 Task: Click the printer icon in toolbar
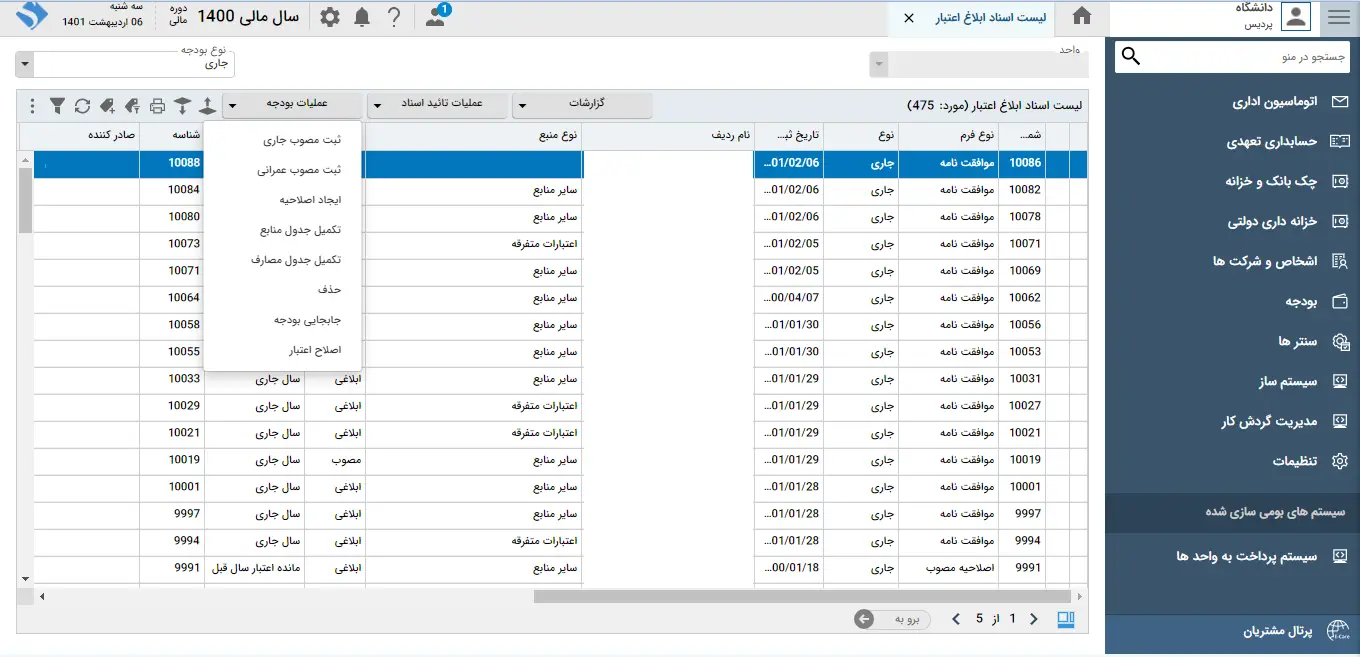157,105
